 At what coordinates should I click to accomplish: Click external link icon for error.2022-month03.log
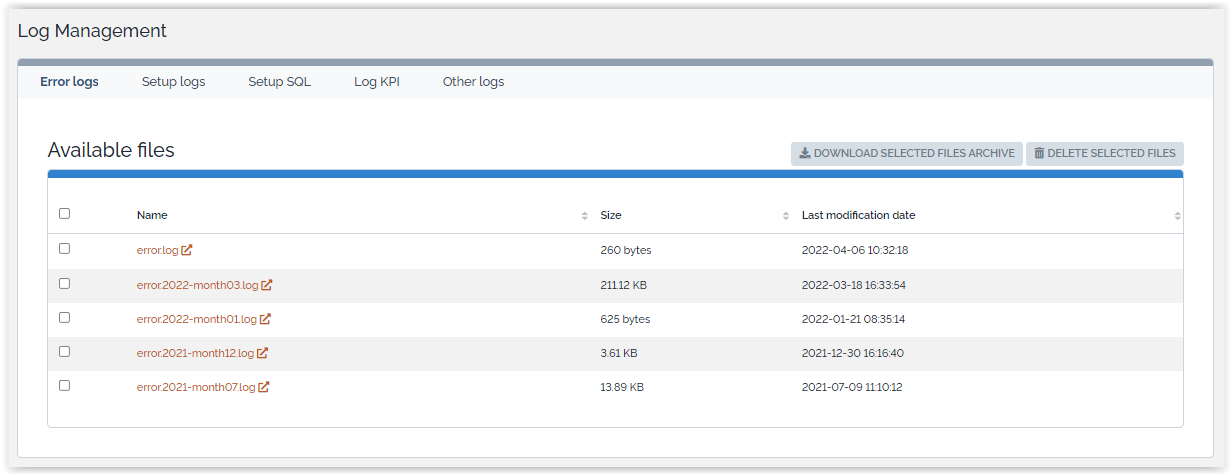click(x=267, y=285)
